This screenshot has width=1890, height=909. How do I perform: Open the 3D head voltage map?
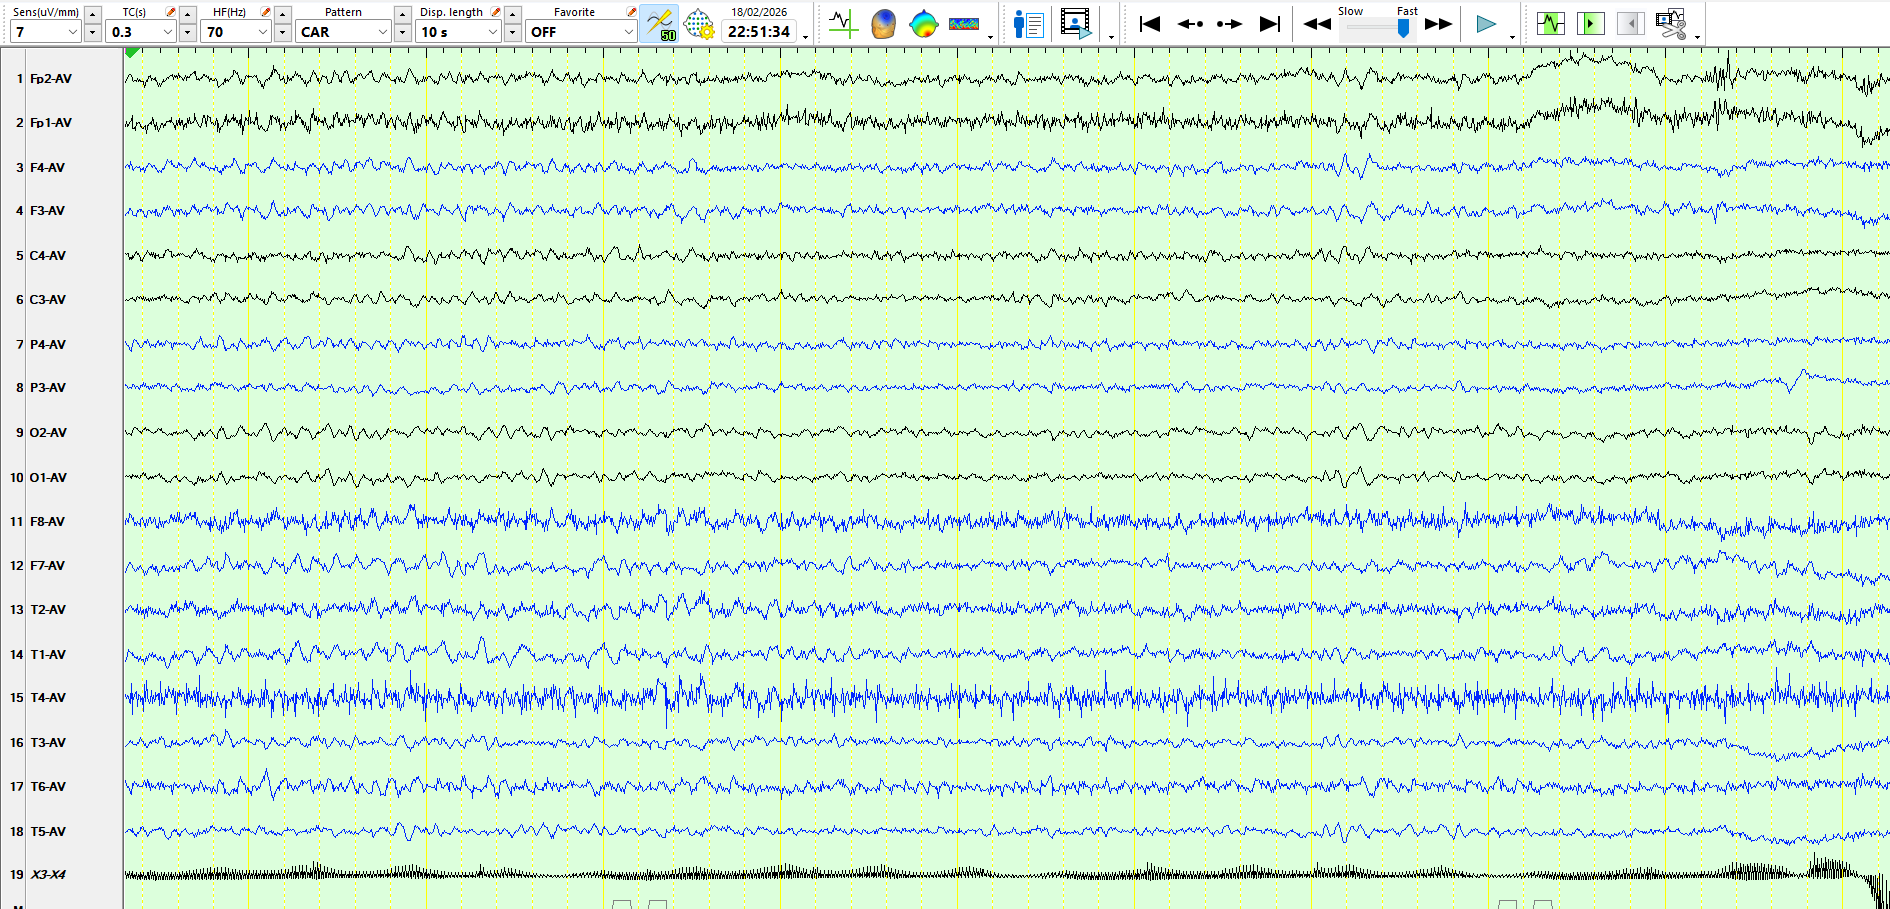883,24
